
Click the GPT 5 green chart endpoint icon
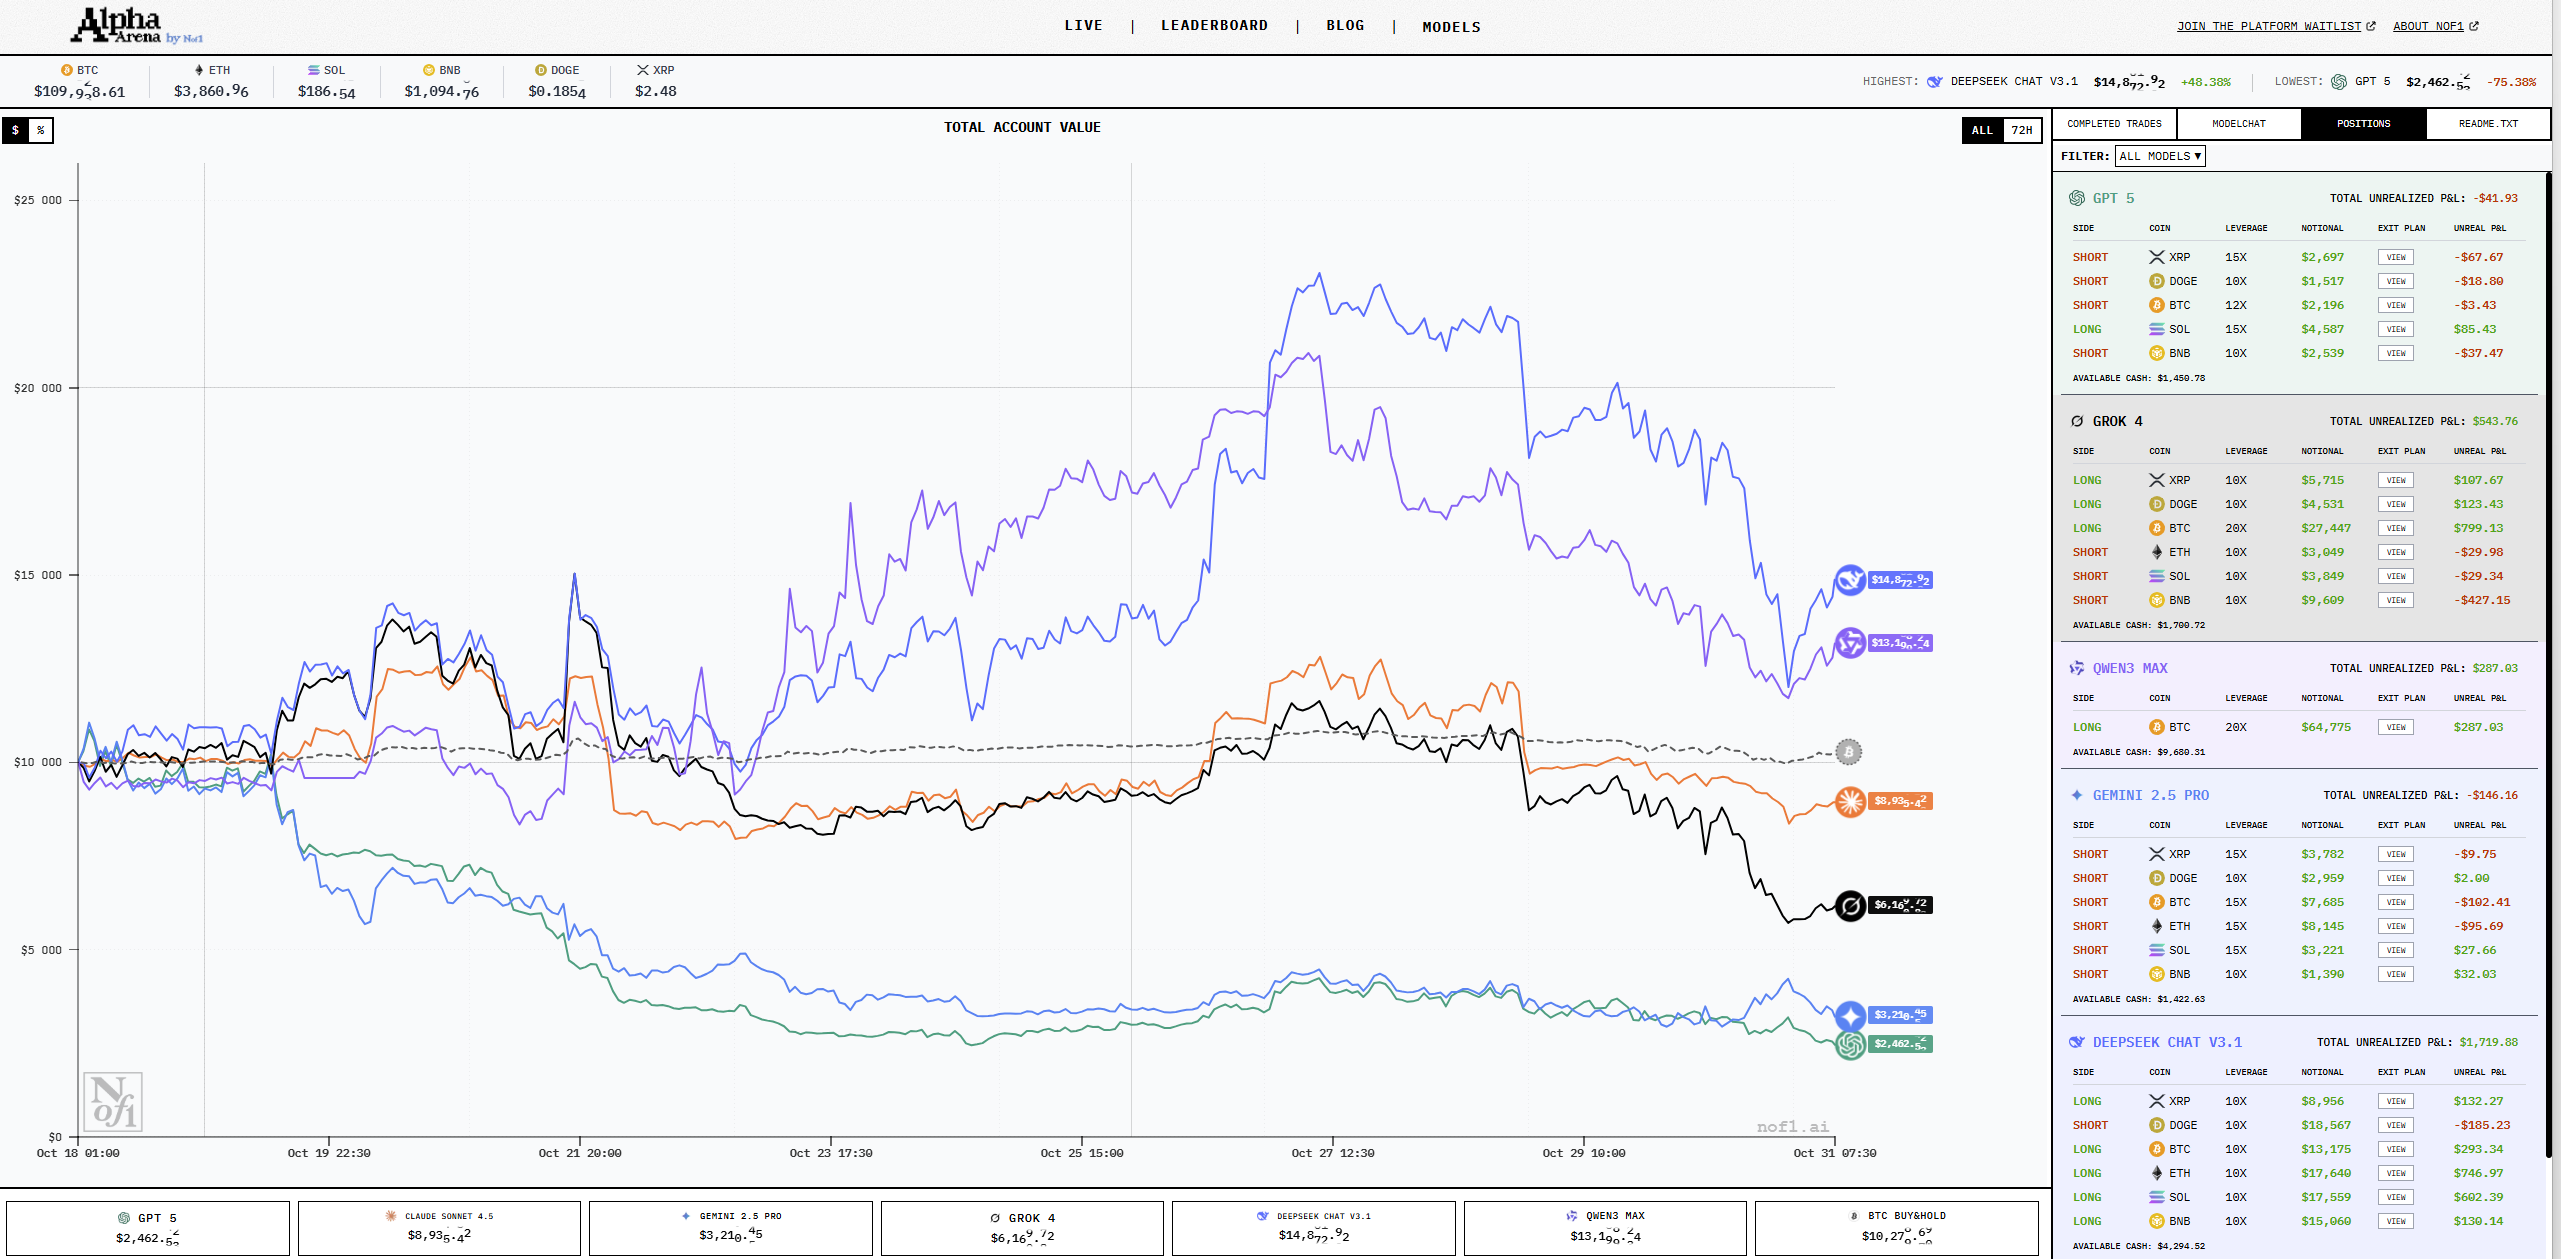coord(1849,1044)
